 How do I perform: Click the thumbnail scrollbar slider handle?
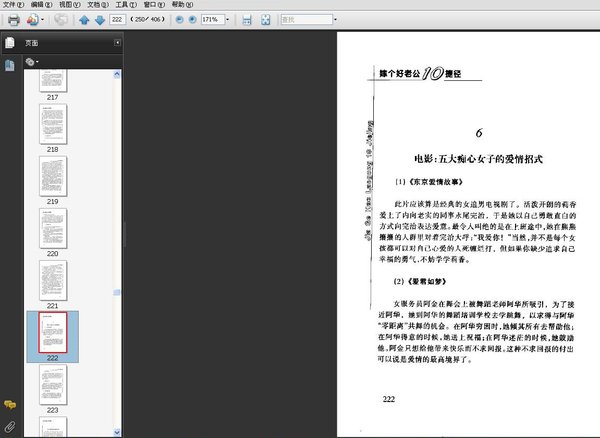pyautogui.click(x=117, y=293)
